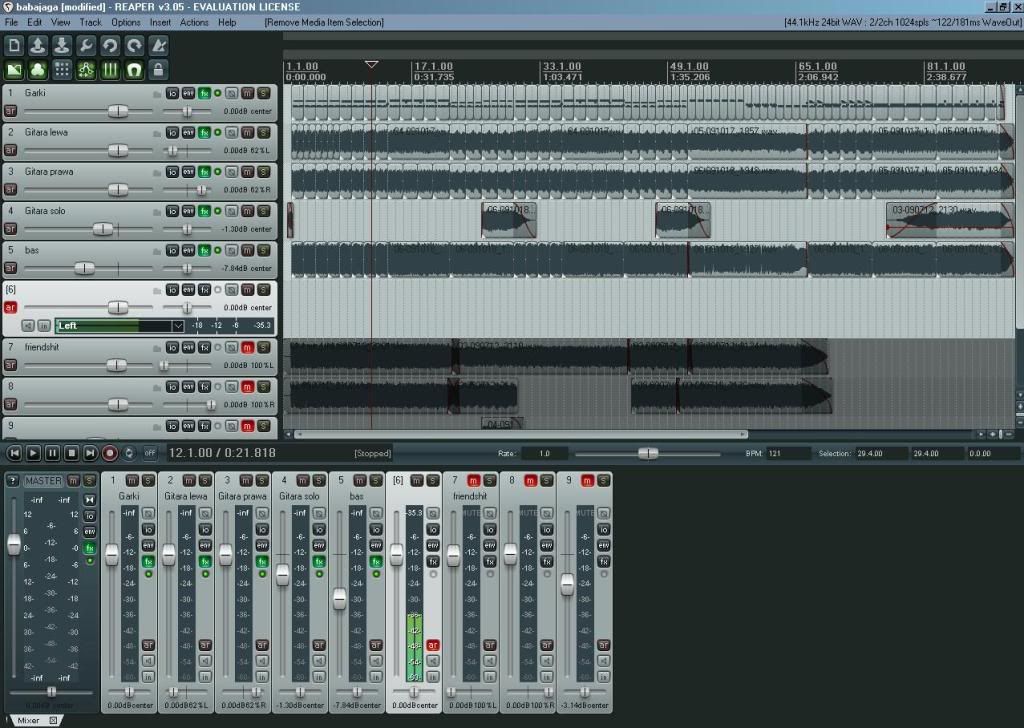Click master volume fader in mixer
This screenshot has height=728, width=1024.
(14, 544)
